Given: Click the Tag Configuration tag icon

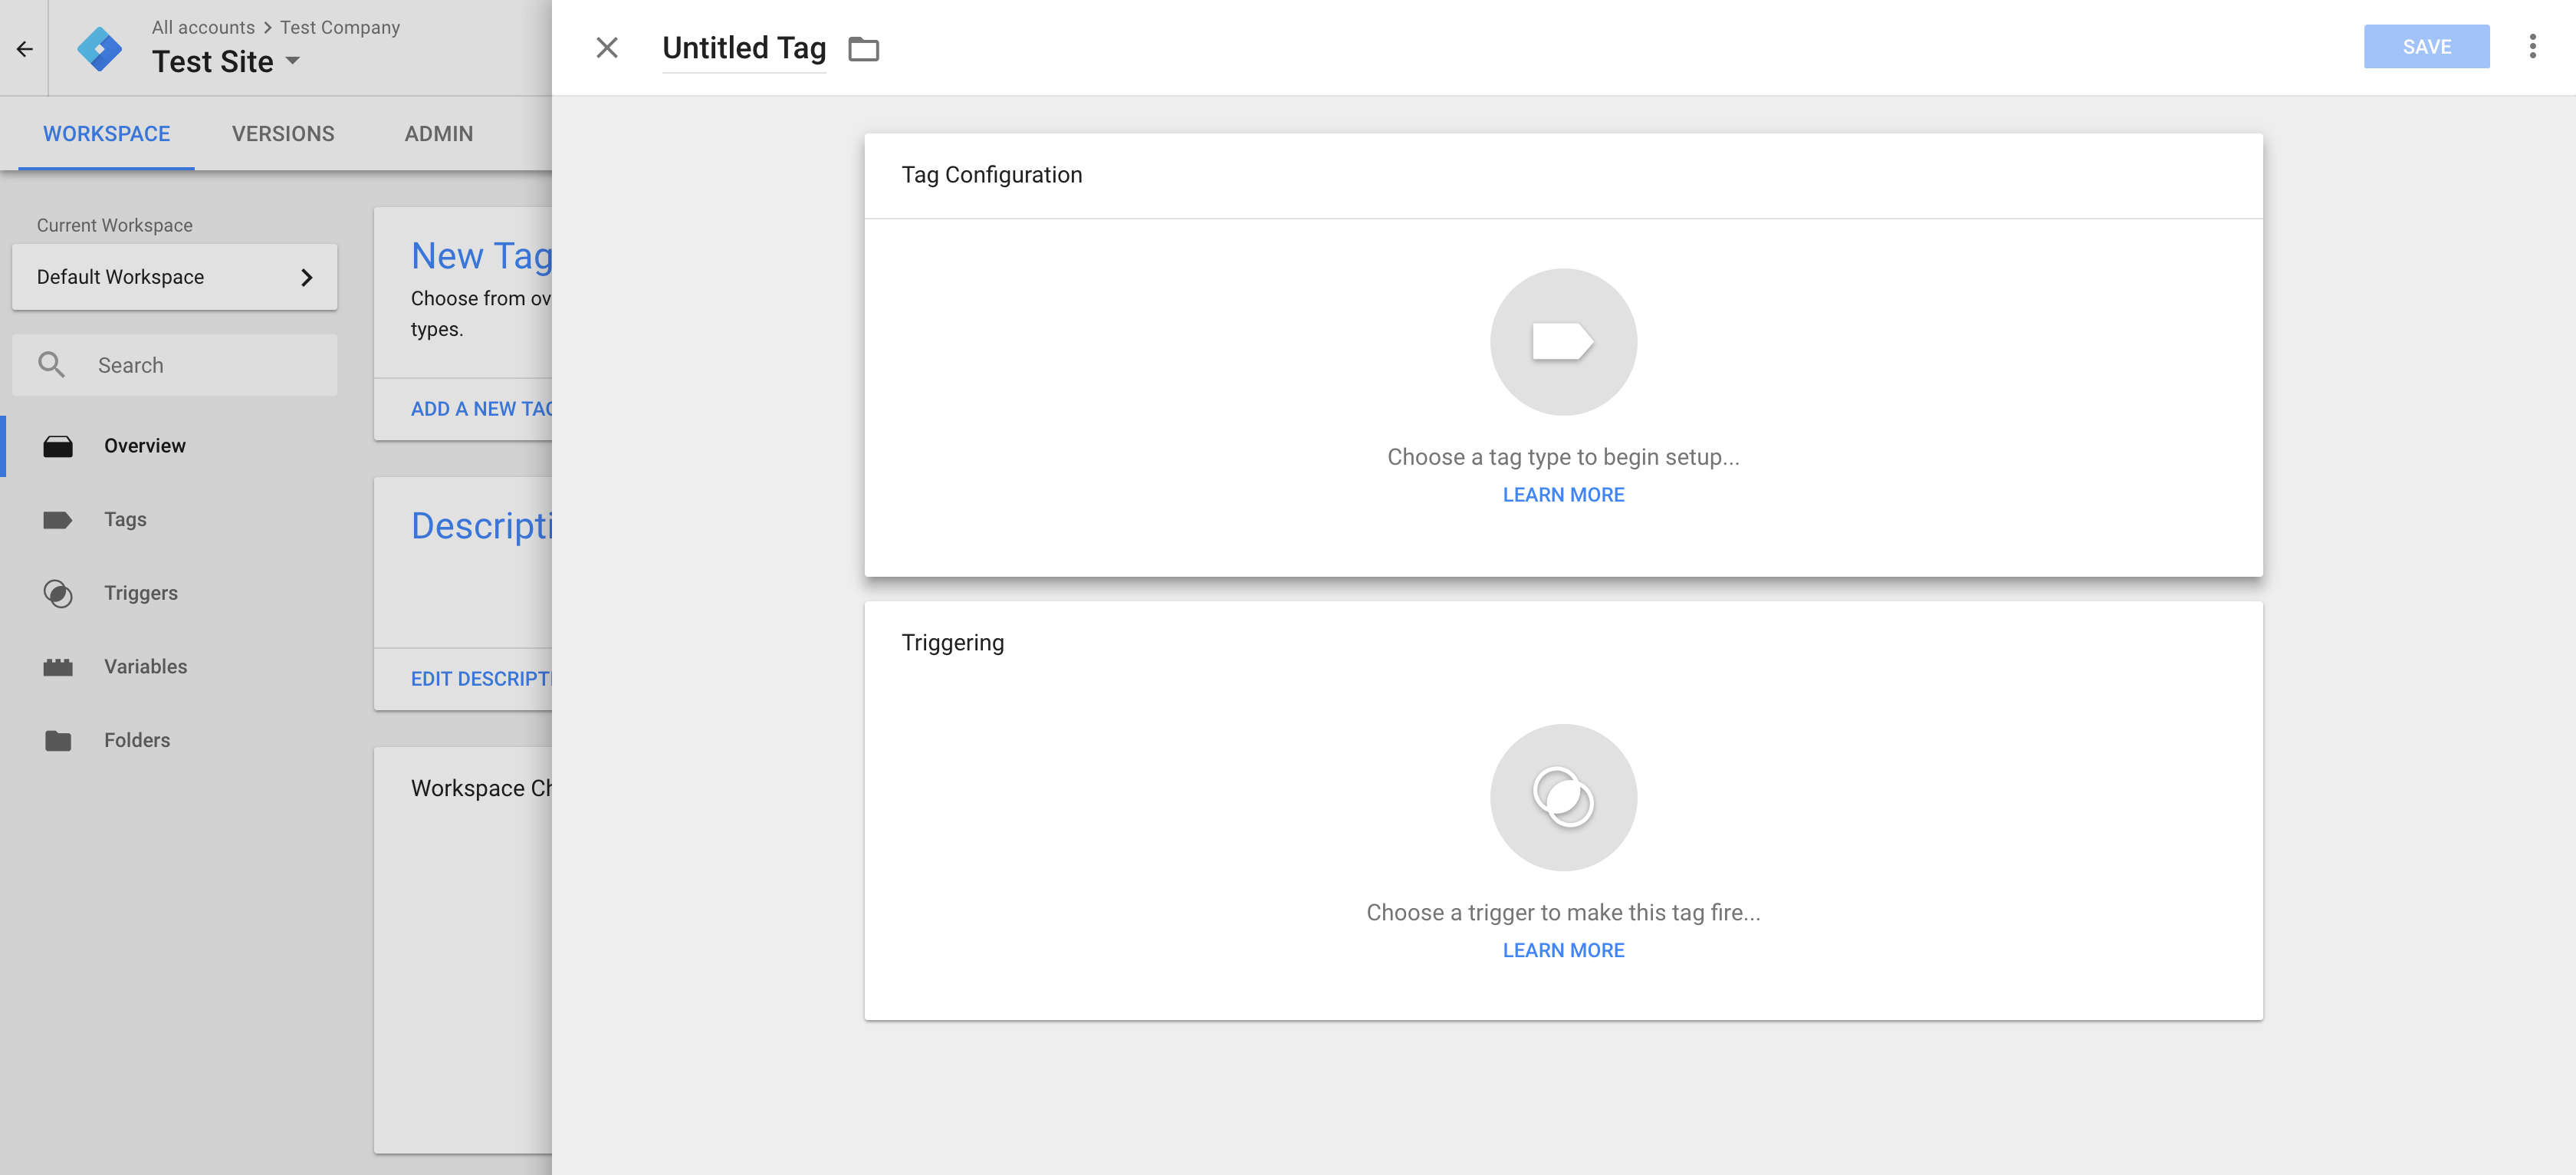Looking at the screenshot, I should click(1564, 341).
